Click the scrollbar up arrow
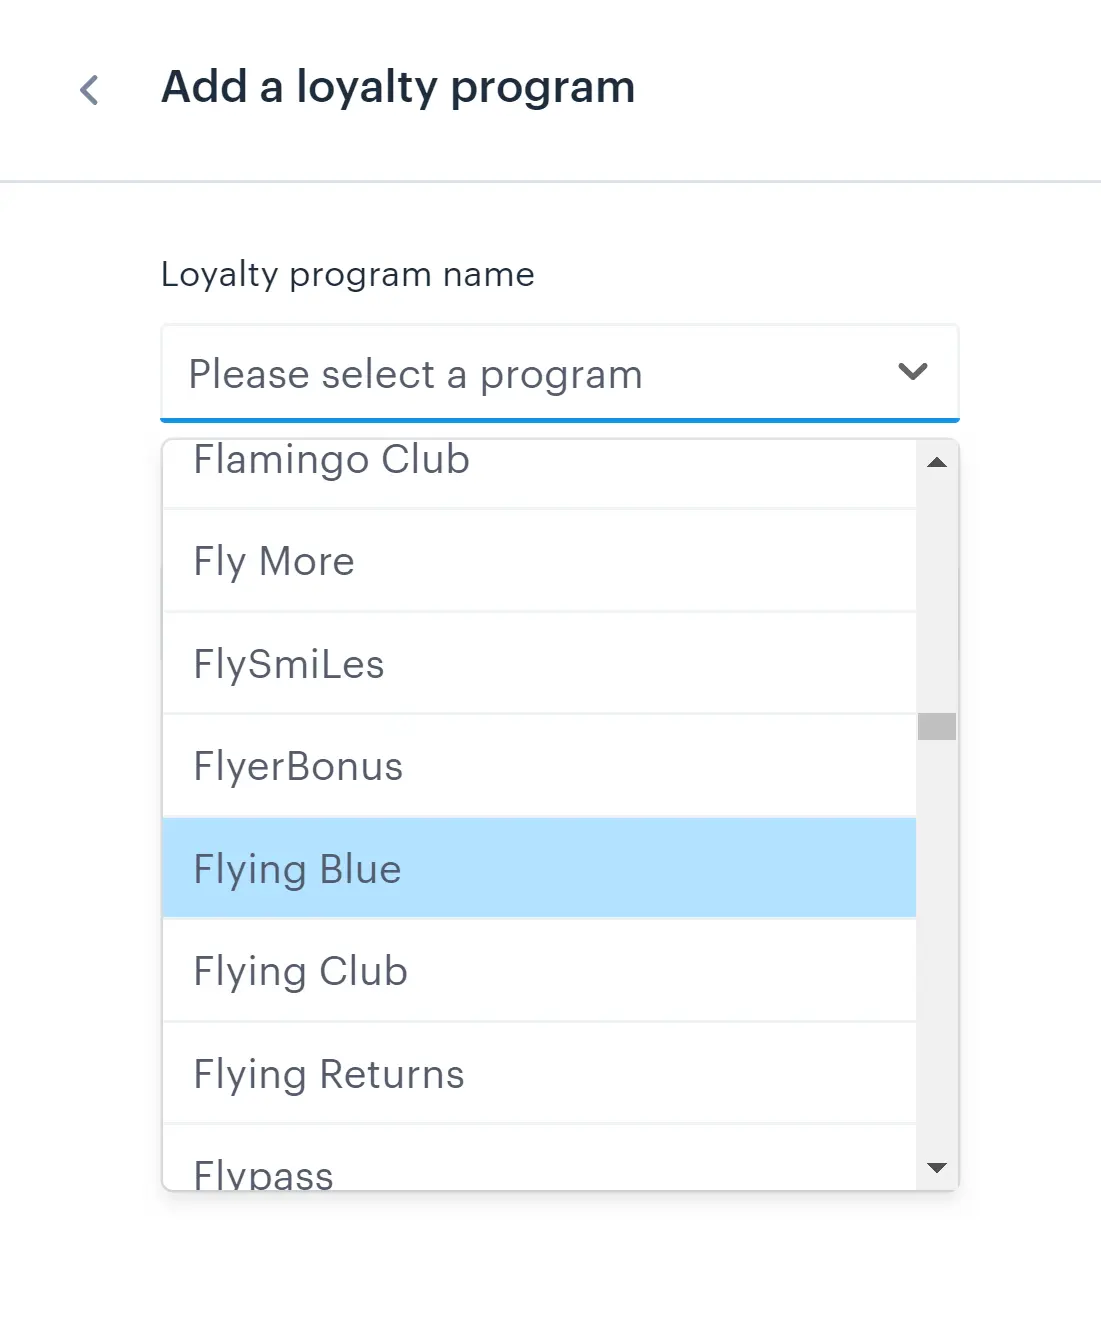The width and height of the screenshot is (1101, 1323). click(937, 463)
